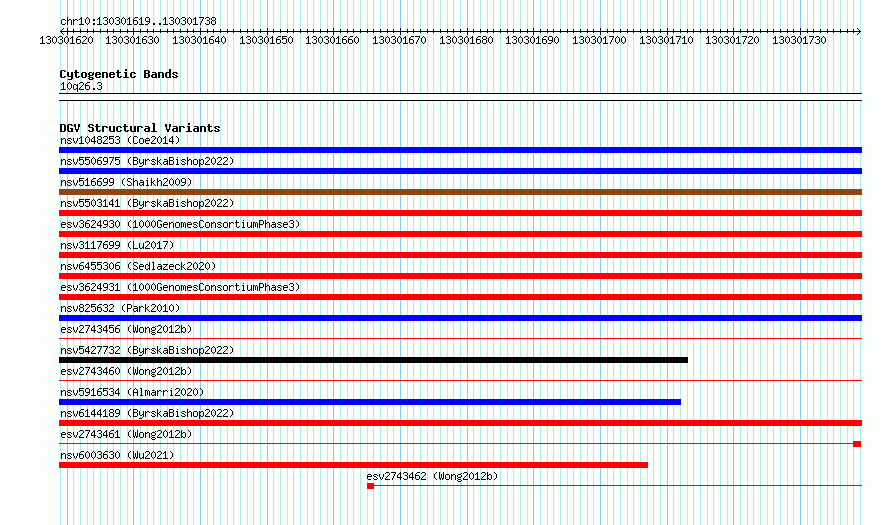Click the red bar under esv3624930
This screenshot has width=890, height=525.
(x=460, y=234)
